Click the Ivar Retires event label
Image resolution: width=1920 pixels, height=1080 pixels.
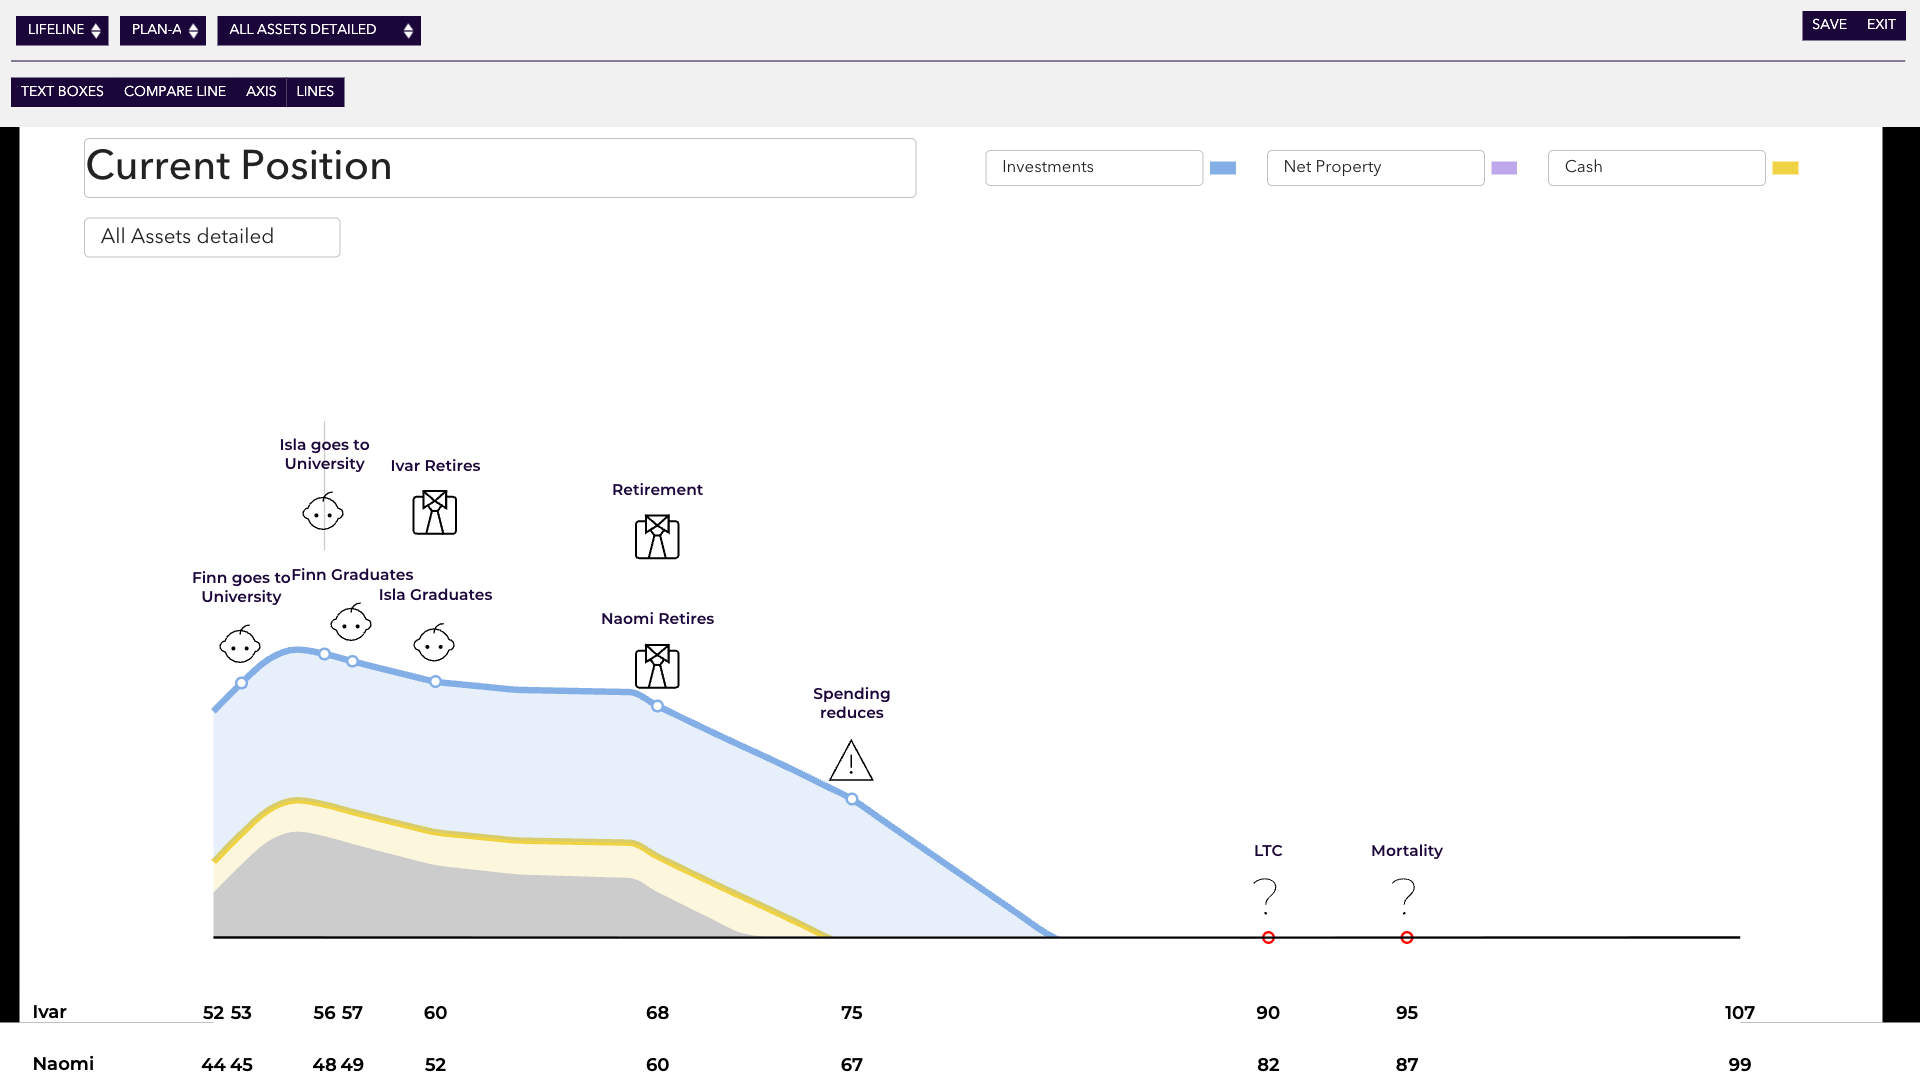[435, 466]
